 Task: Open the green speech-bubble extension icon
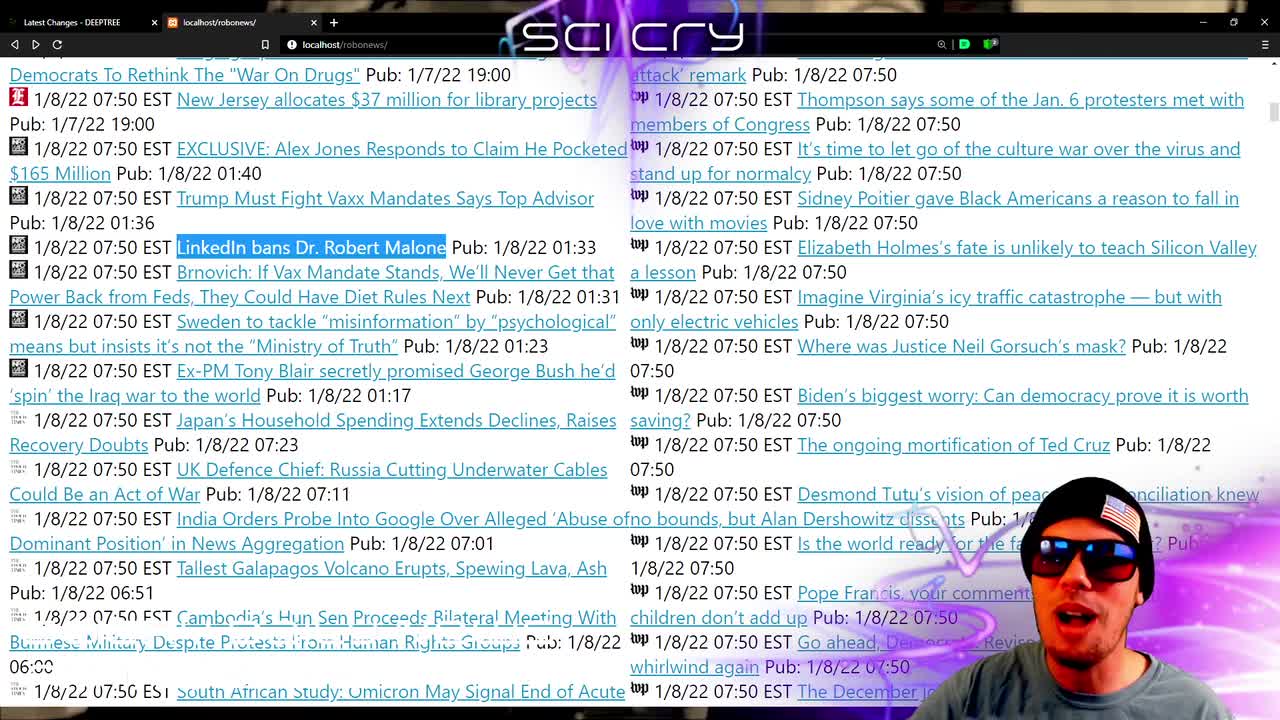click(964, 44)
